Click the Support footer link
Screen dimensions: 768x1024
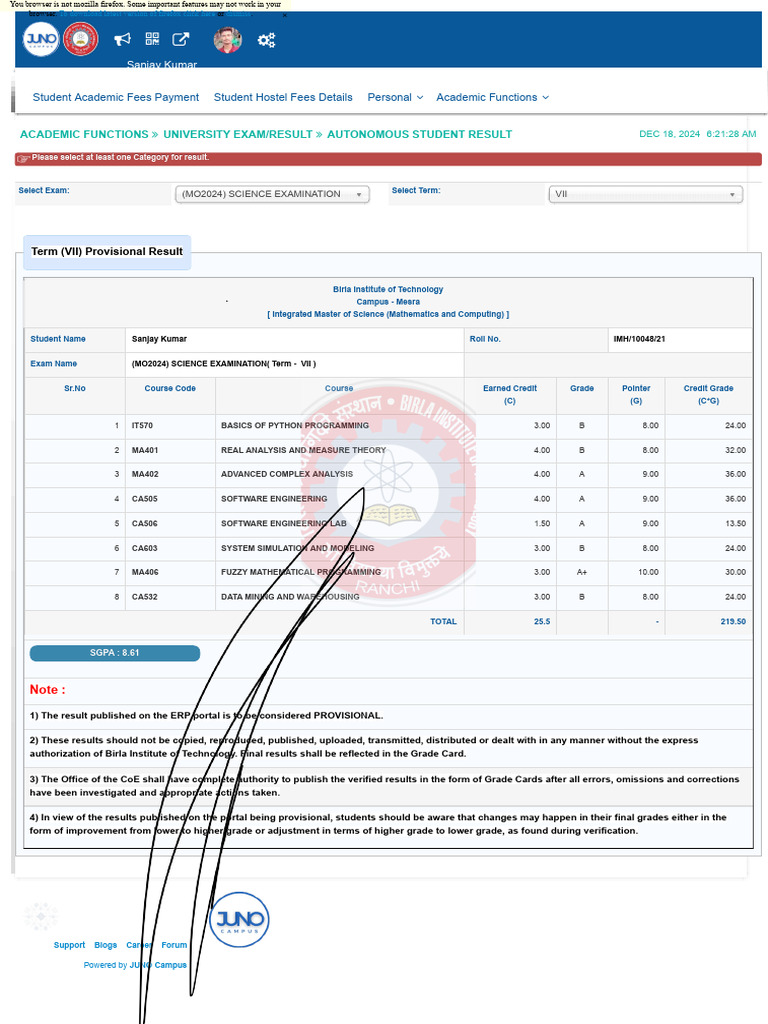pos(69,945)
